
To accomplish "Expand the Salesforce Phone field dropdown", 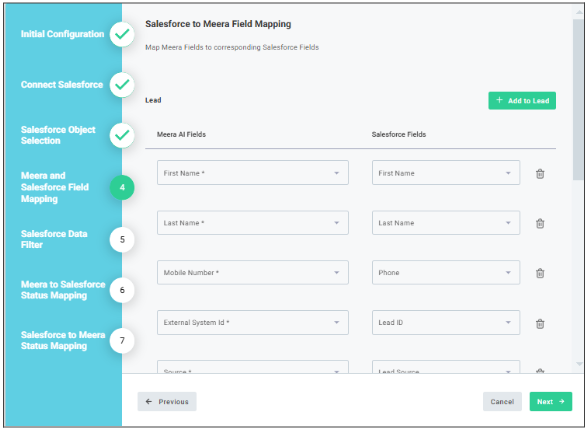I will [446, 273].
